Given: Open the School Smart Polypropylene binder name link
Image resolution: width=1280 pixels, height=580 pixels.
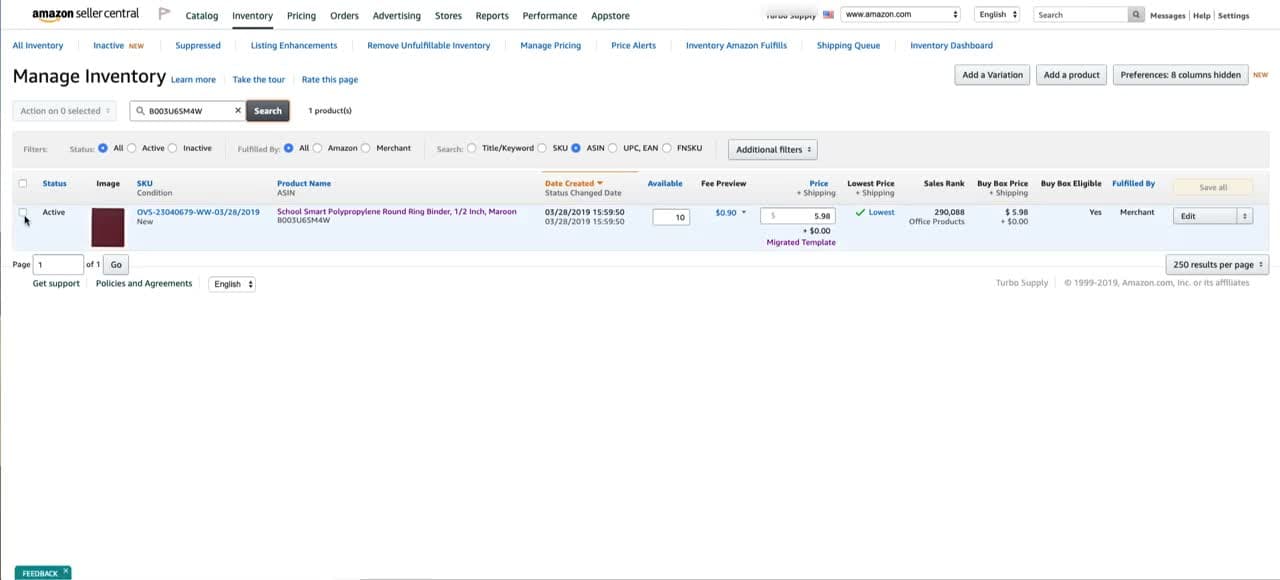Looking at the screenshot, I should point(397,212).
